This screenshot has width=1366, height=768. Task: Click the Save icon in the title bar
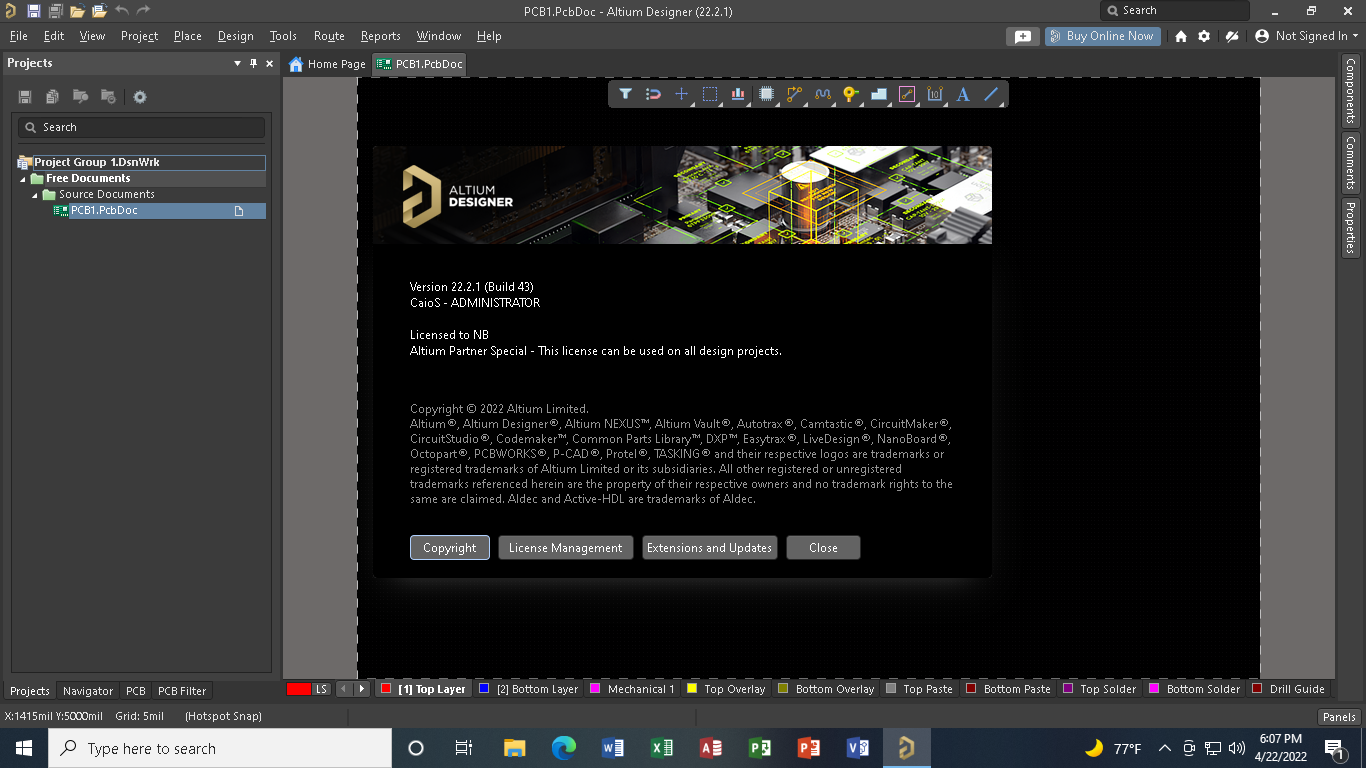tap(33, 11)
